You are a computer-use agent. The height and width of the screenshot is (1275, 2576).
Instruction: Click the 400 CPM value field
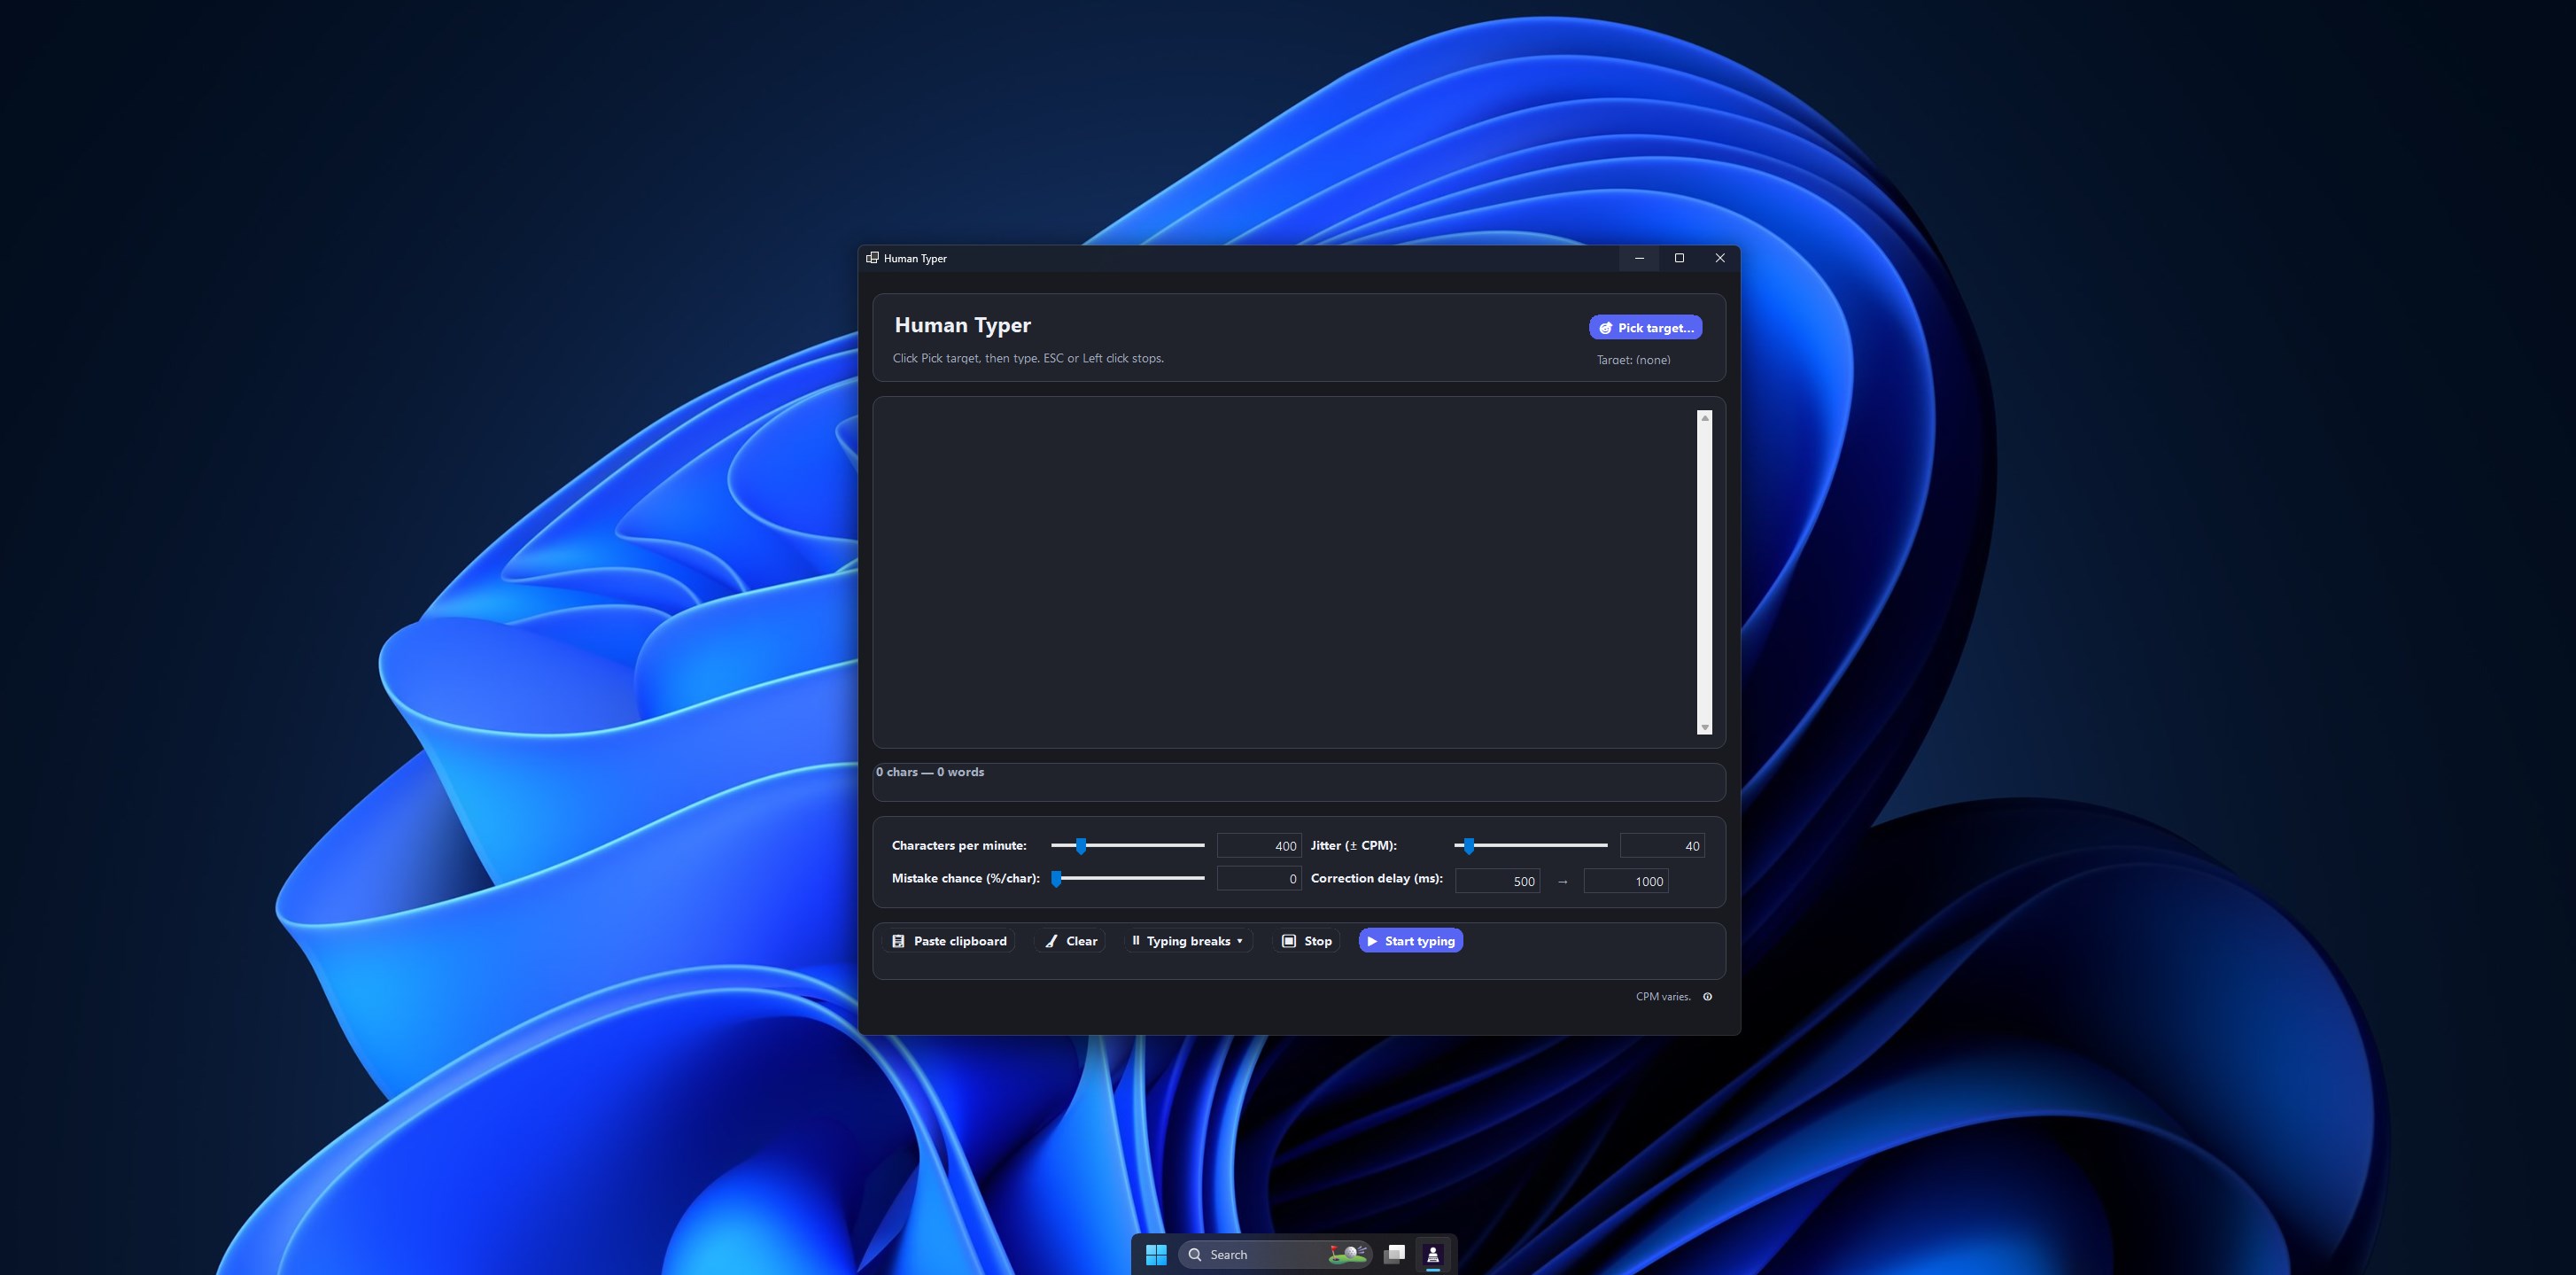coord(1258,845)
